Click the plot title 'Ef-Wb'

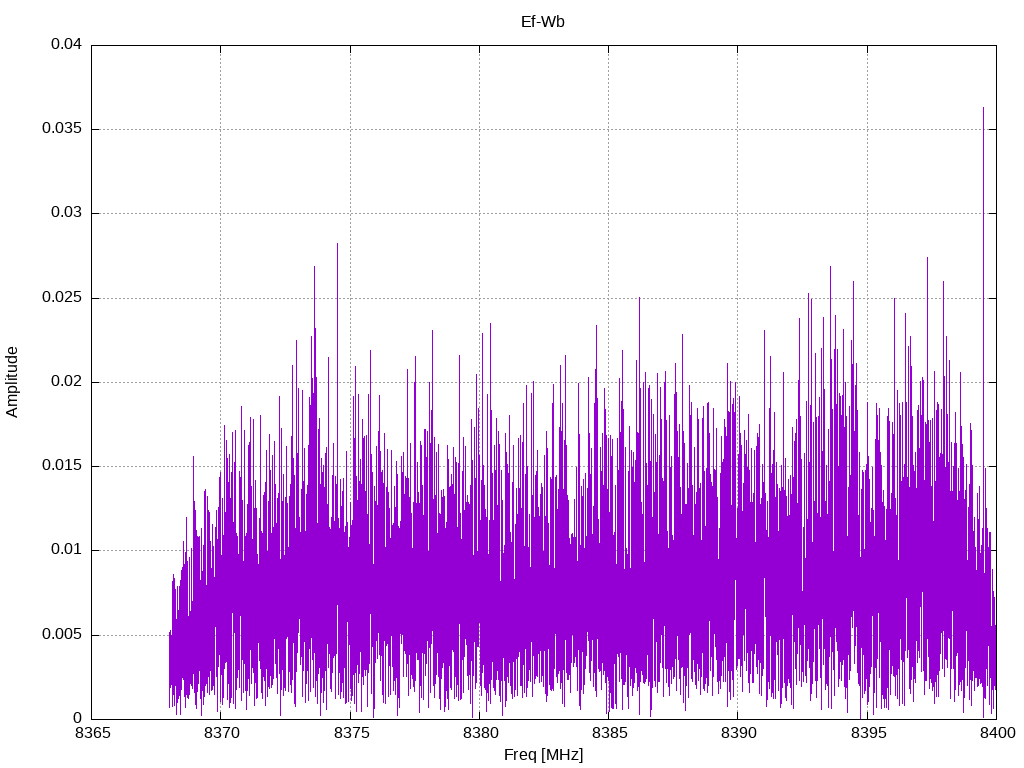point(543,21)
